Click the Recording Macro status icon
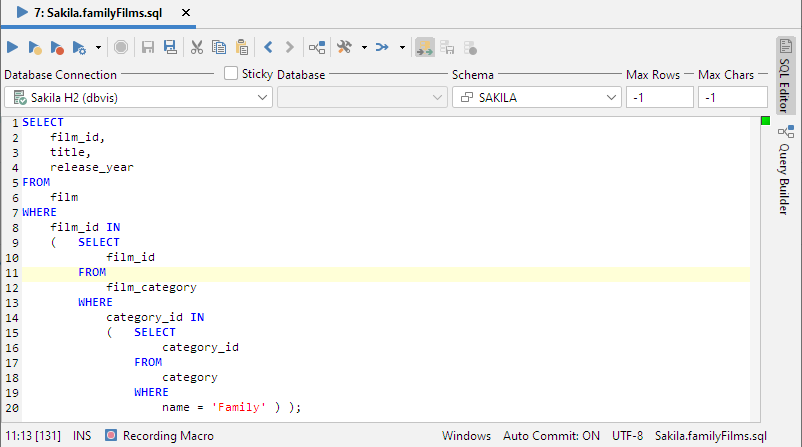 [x=111, y=436]
